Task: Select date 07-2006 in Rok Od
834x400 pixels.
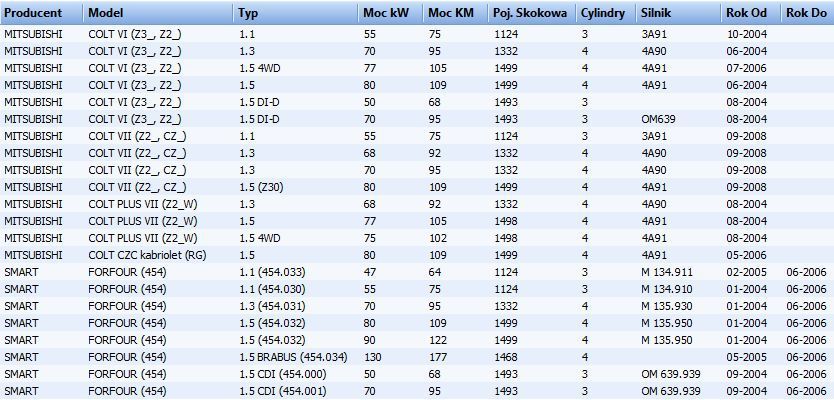Action: click(746, 68)
